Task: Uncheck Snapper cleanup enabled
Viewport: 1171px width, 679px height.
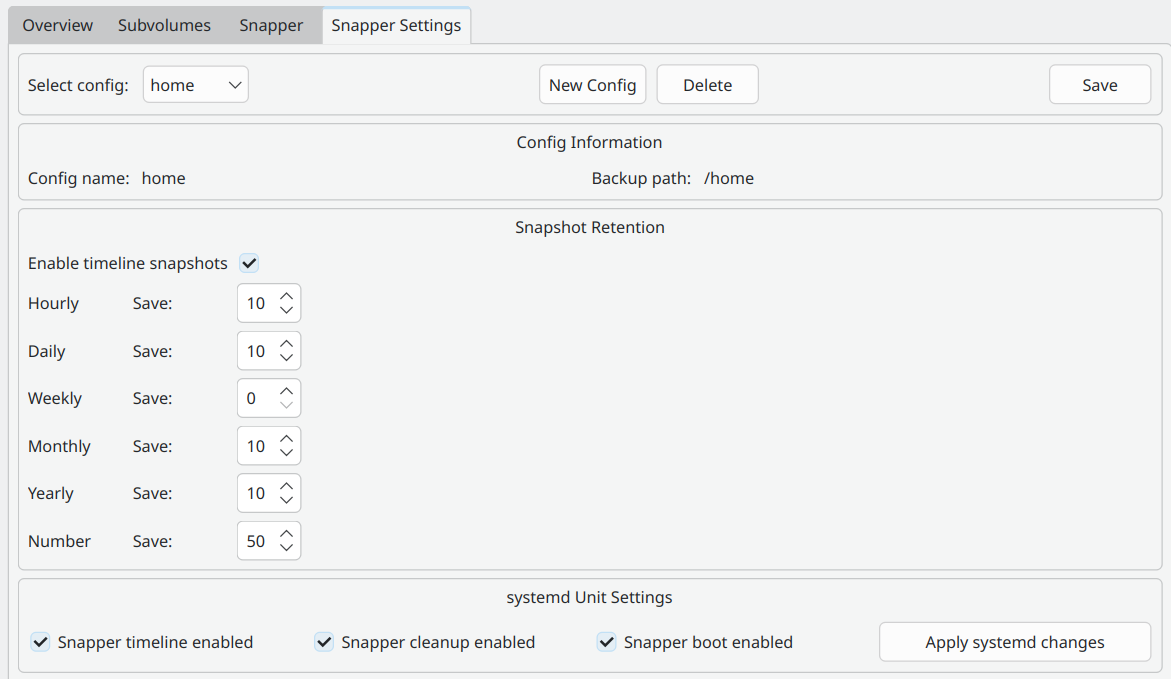Action: (x=324, y=641)
